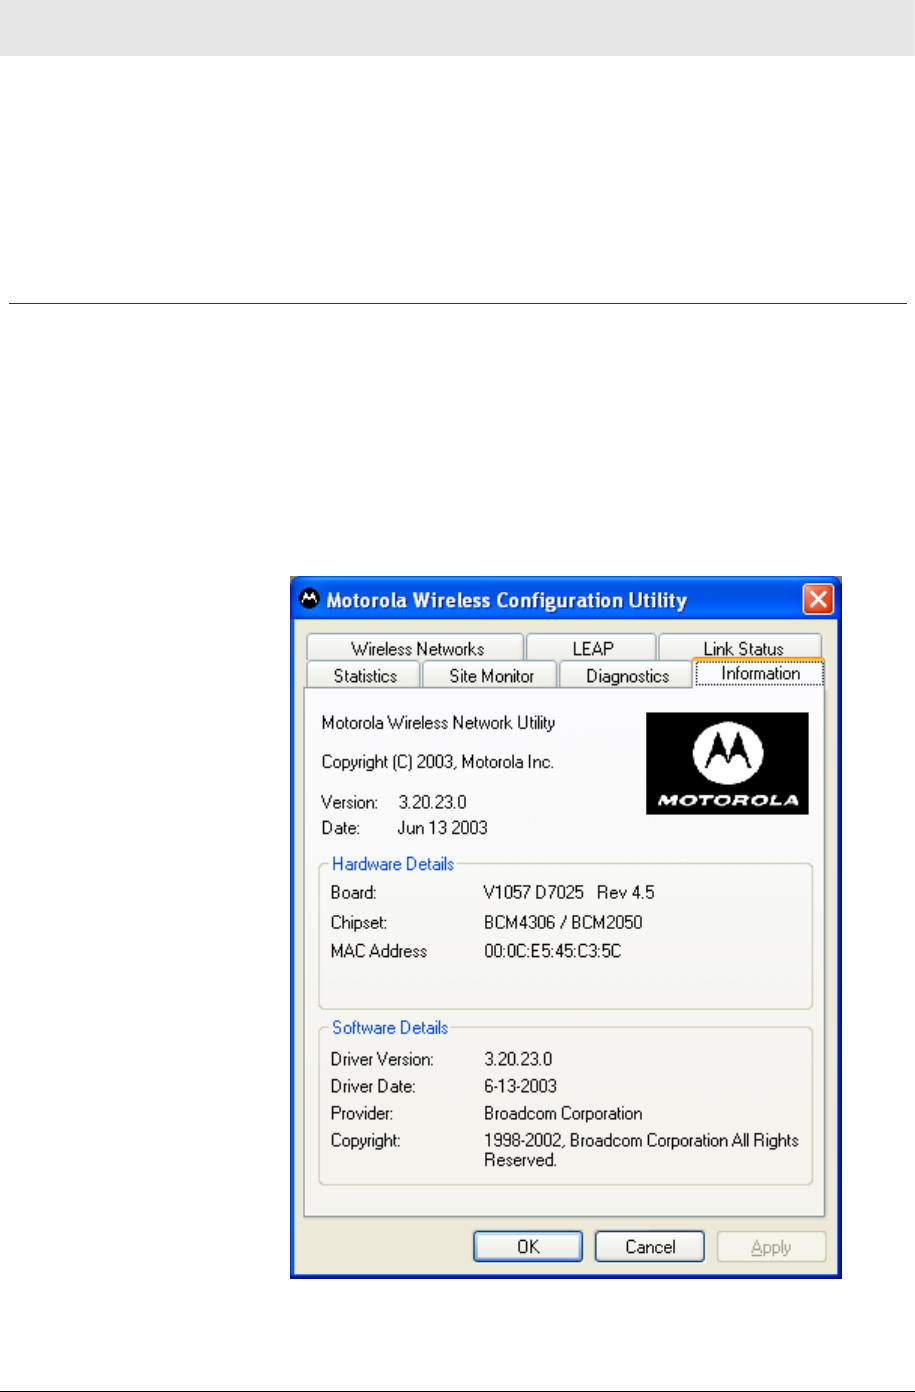Click the Motorola Wireless Network Utility heading
This screenshot has width=915, height=1392.
[x=438, y=723]
